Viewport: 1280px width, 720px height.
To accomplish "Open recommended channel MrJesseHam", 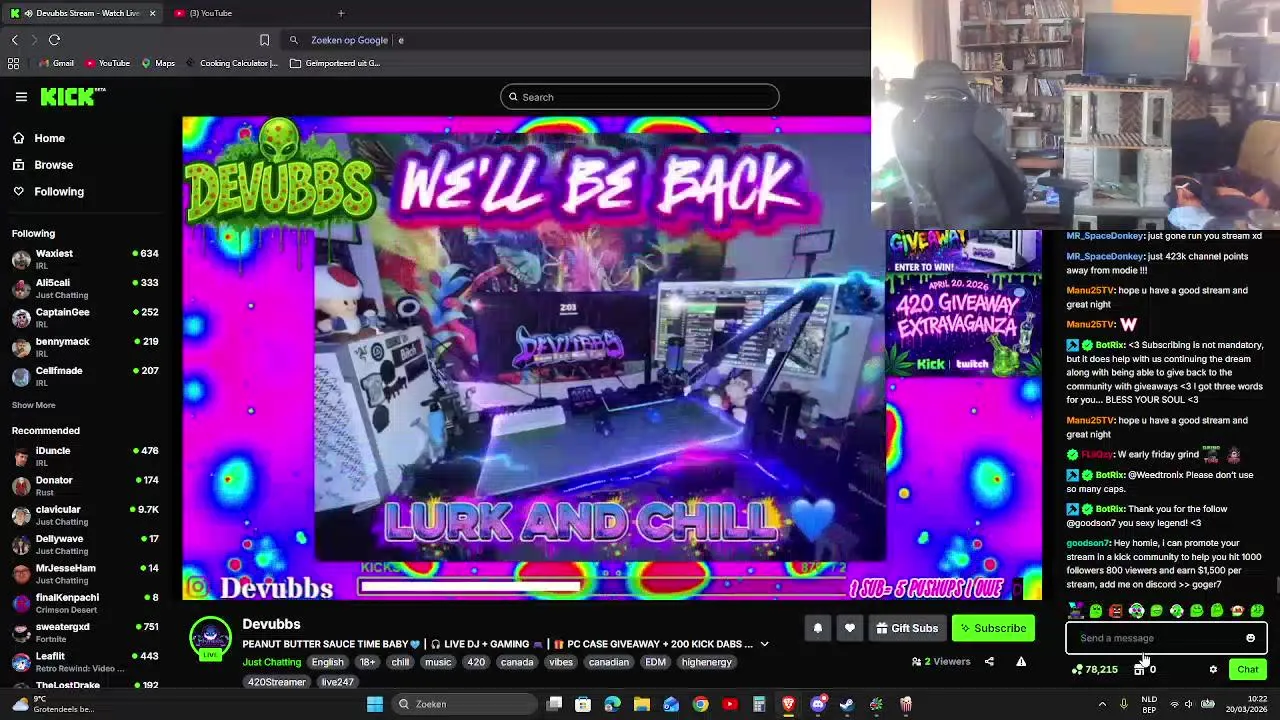I will click(x=85, y=574).
